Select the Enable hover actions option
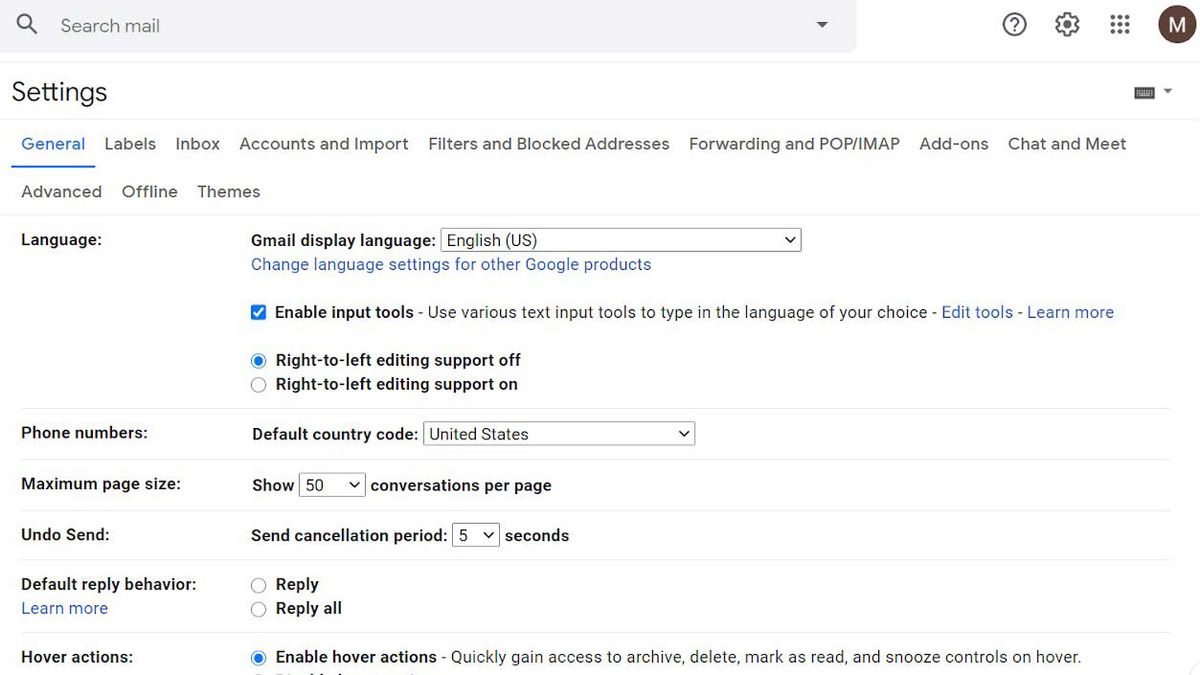Screen dimensions: 1200x675 [x=258, y=657]
